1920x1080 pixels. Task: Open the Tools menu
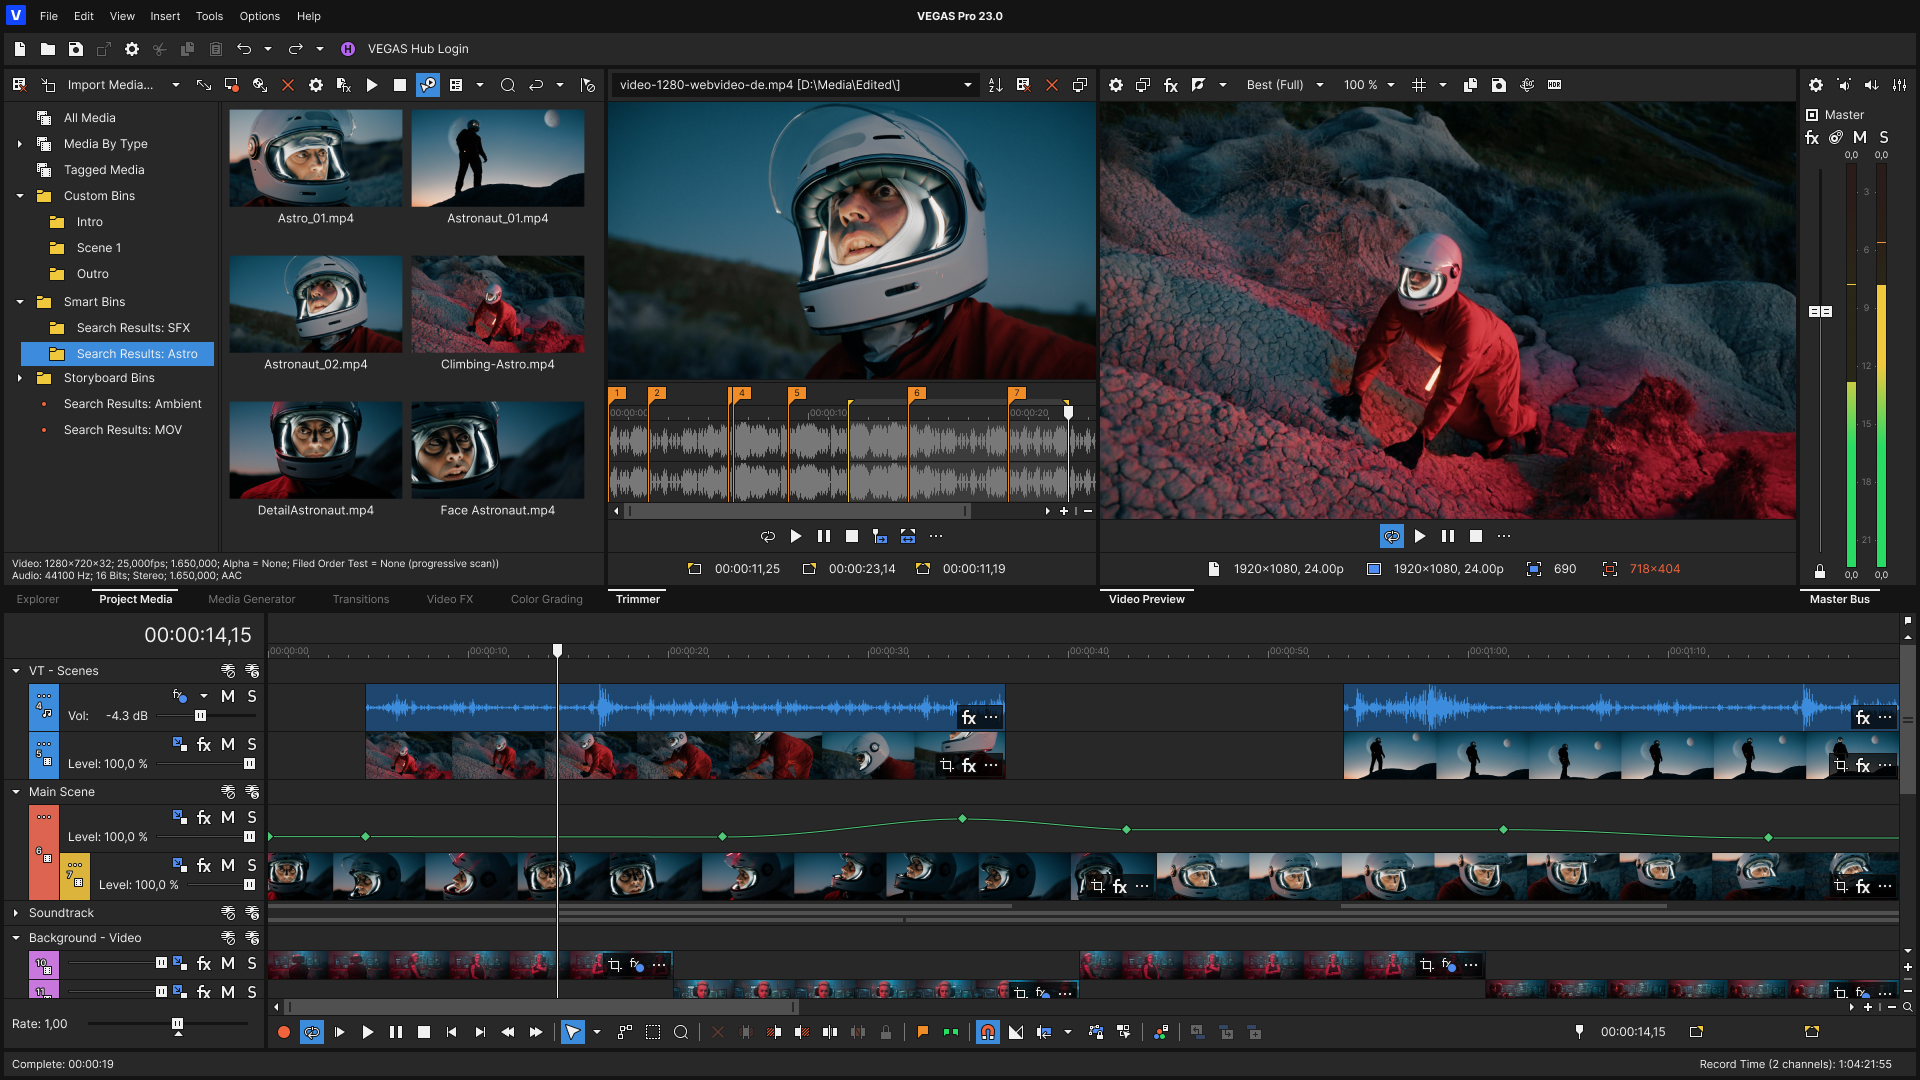click(x=209, y=16)
